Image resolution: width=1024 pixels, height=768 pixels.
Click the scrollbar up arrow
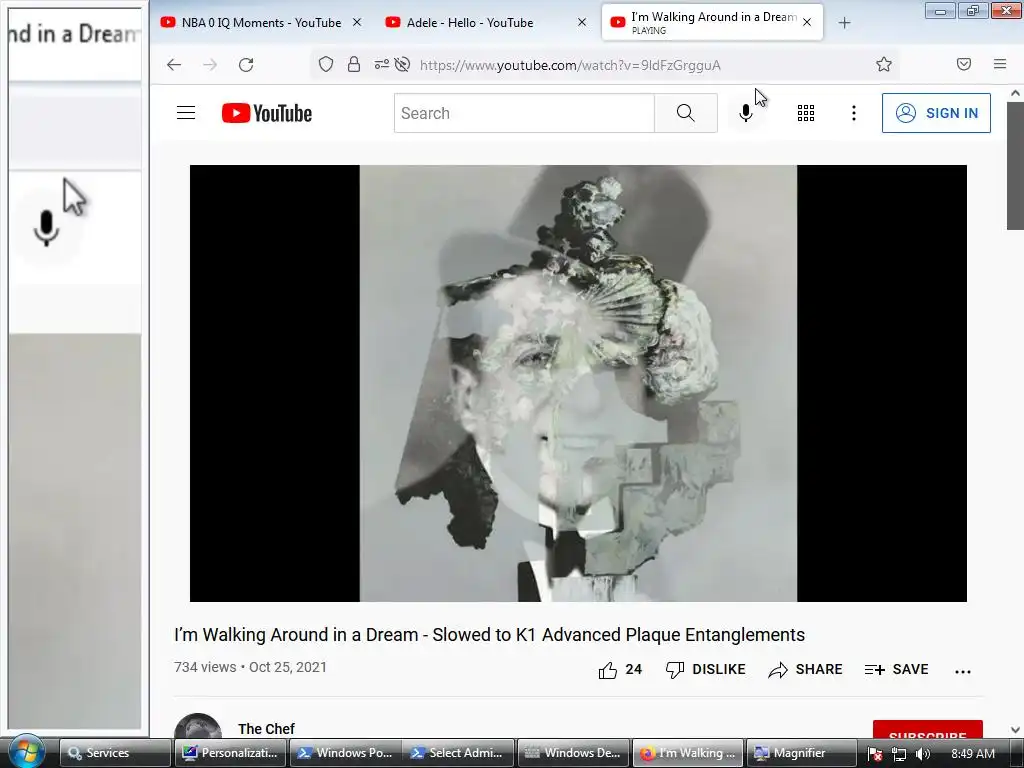pyautogui.click(x=1015, y=93)
